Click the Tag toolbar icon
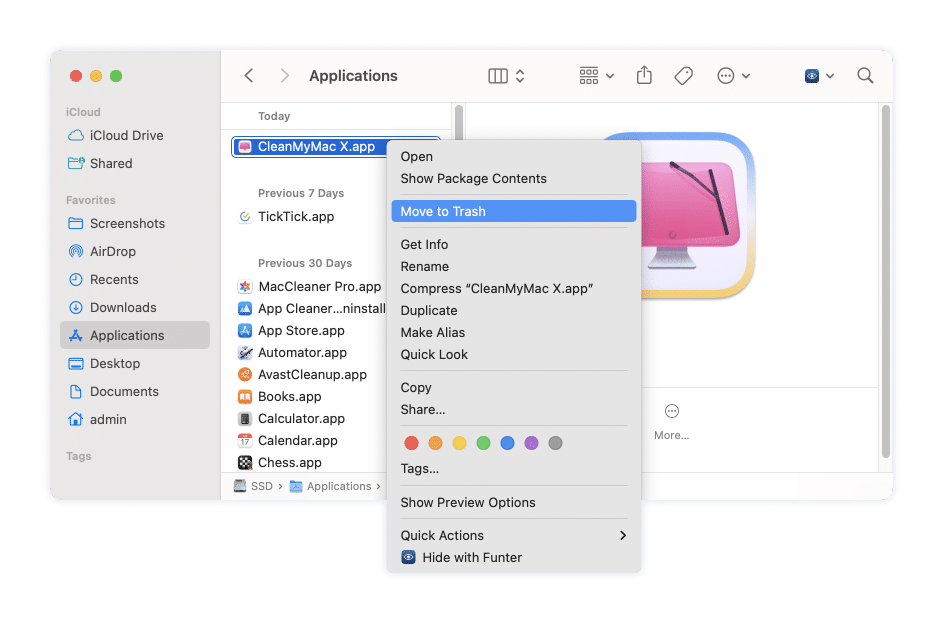 tap(684, 76)
